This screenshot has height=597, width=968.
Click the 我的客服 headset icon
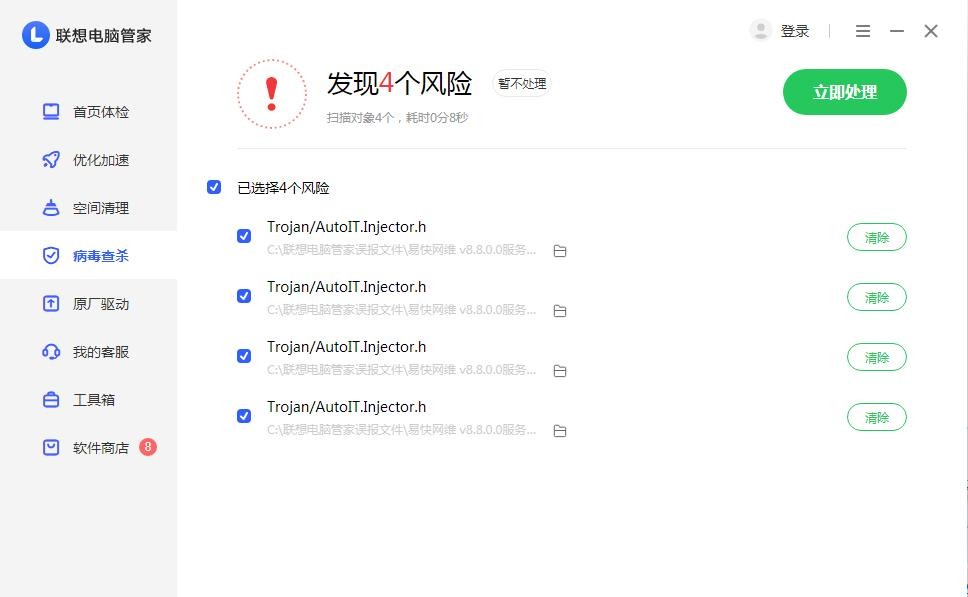point(51,352)
